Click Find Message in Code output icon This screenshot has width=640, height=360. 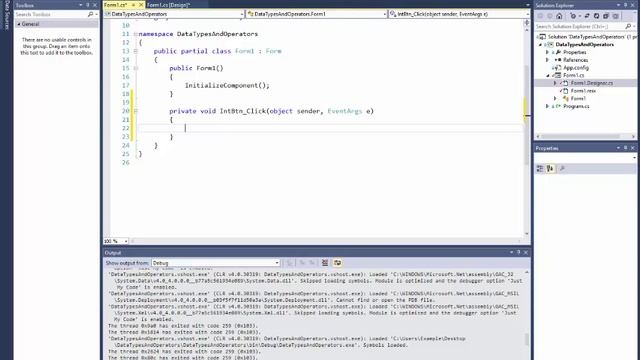click(289, 263)
